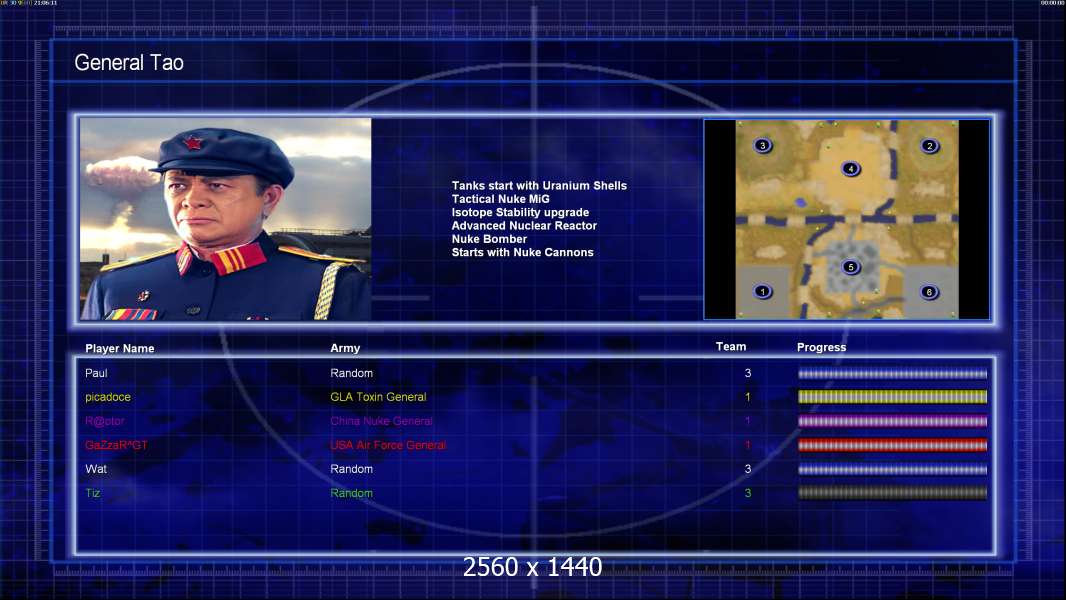The image size is (1066, 600).
Task: Click player name 'picadoce'
Action: pyautogui.click(x=108, y=397)
